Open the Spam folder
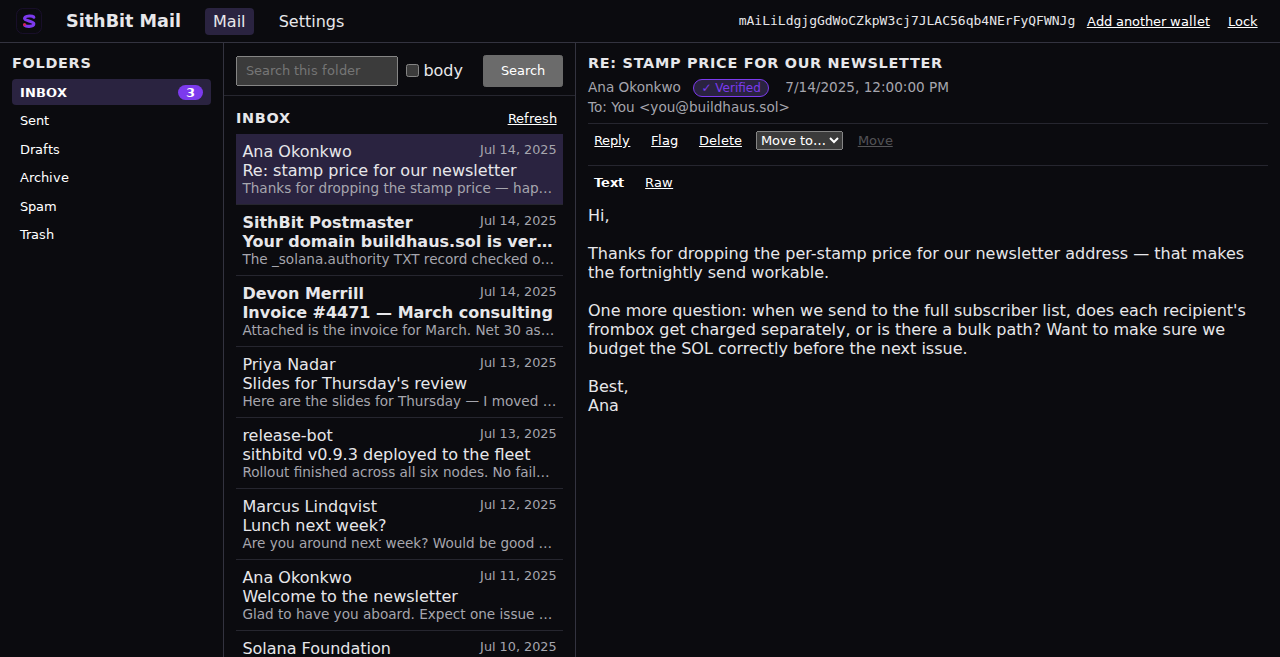This screenshot has width=1280, height=657. 111,206
